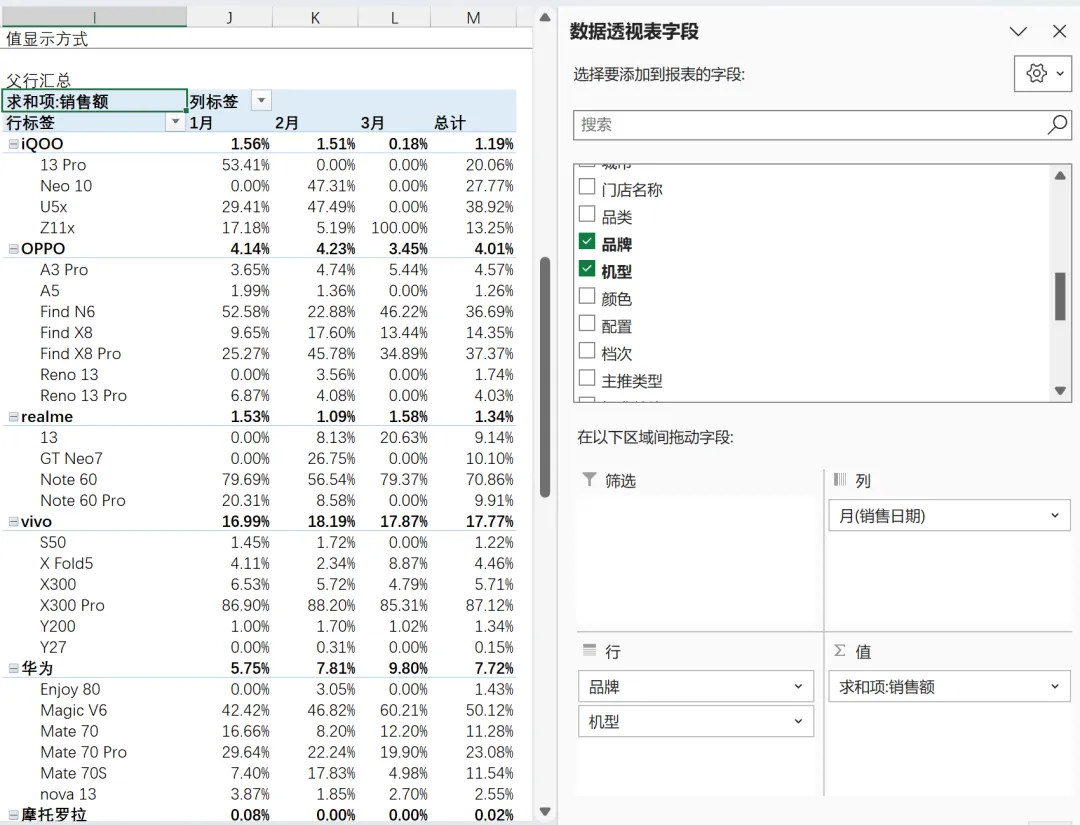Click the Note 60 row label
This screenshot has height=825, width=1080.
[x=68, y=479]
